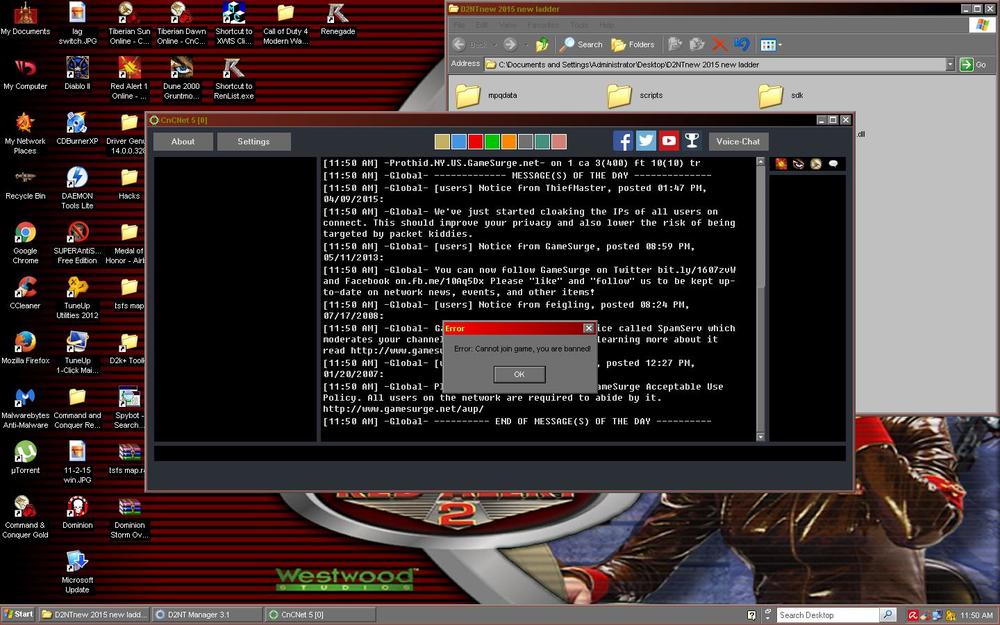This screenshot has width=1000, height=625.
Task: Click the help question mark icon in taskbar
Action: tap(751, 615)
